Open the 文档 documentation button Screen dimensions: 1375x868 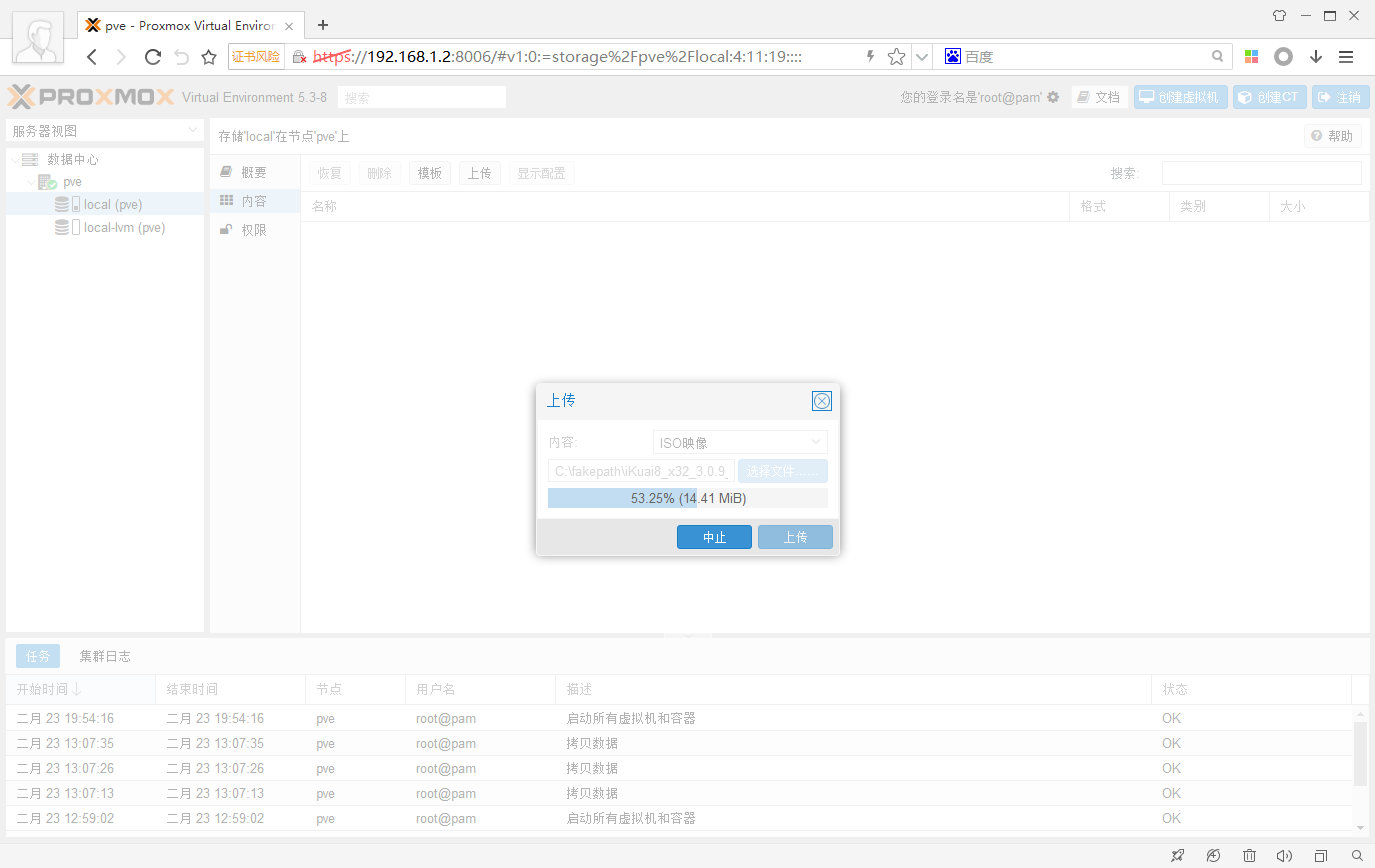[1099, 97]
